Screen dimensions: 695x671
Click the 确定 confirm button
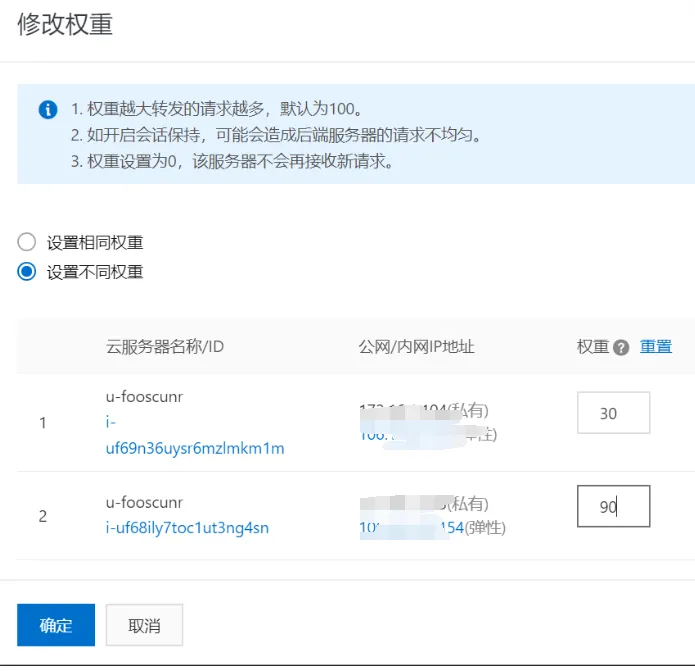pyautogui.click(x=56, y=625)
